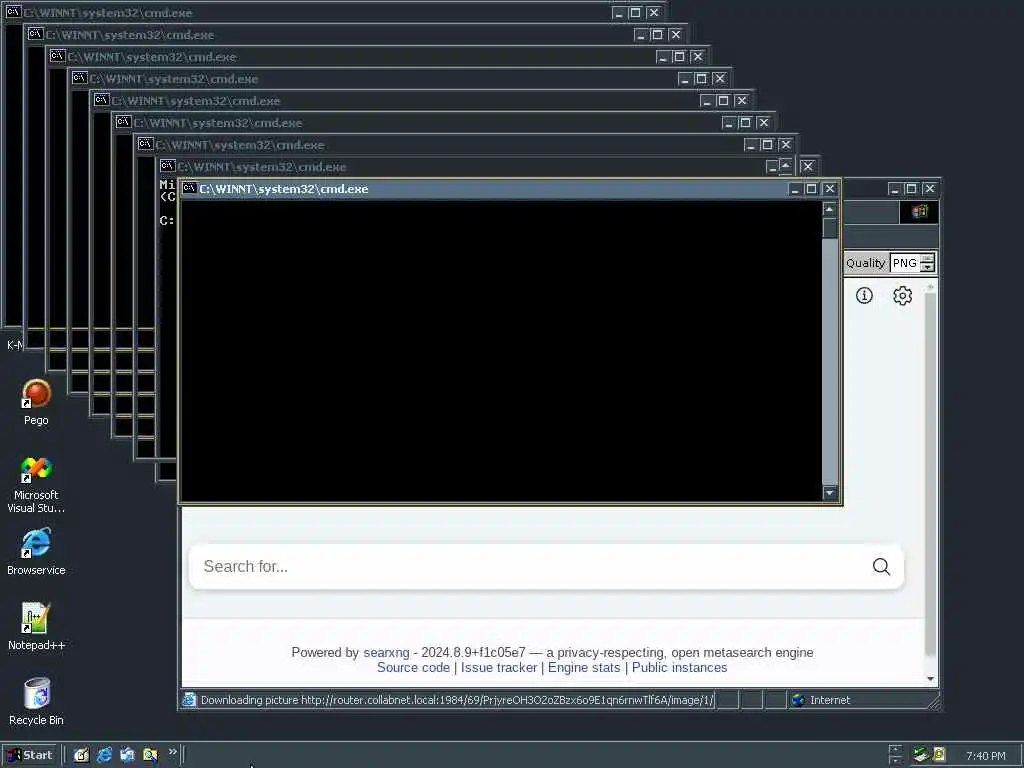
Task: Open the Source code link
Action: pos(413,667)
